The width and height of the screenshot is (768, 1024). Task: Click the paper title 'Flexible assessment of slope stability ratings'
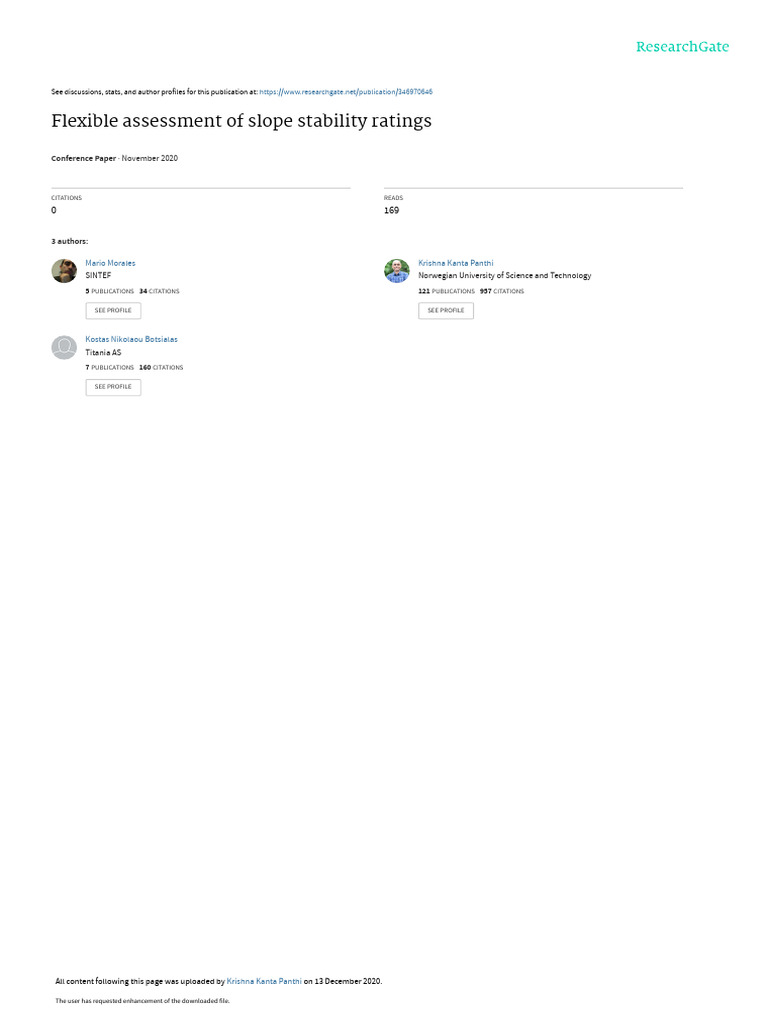click(x=242, y=121)
